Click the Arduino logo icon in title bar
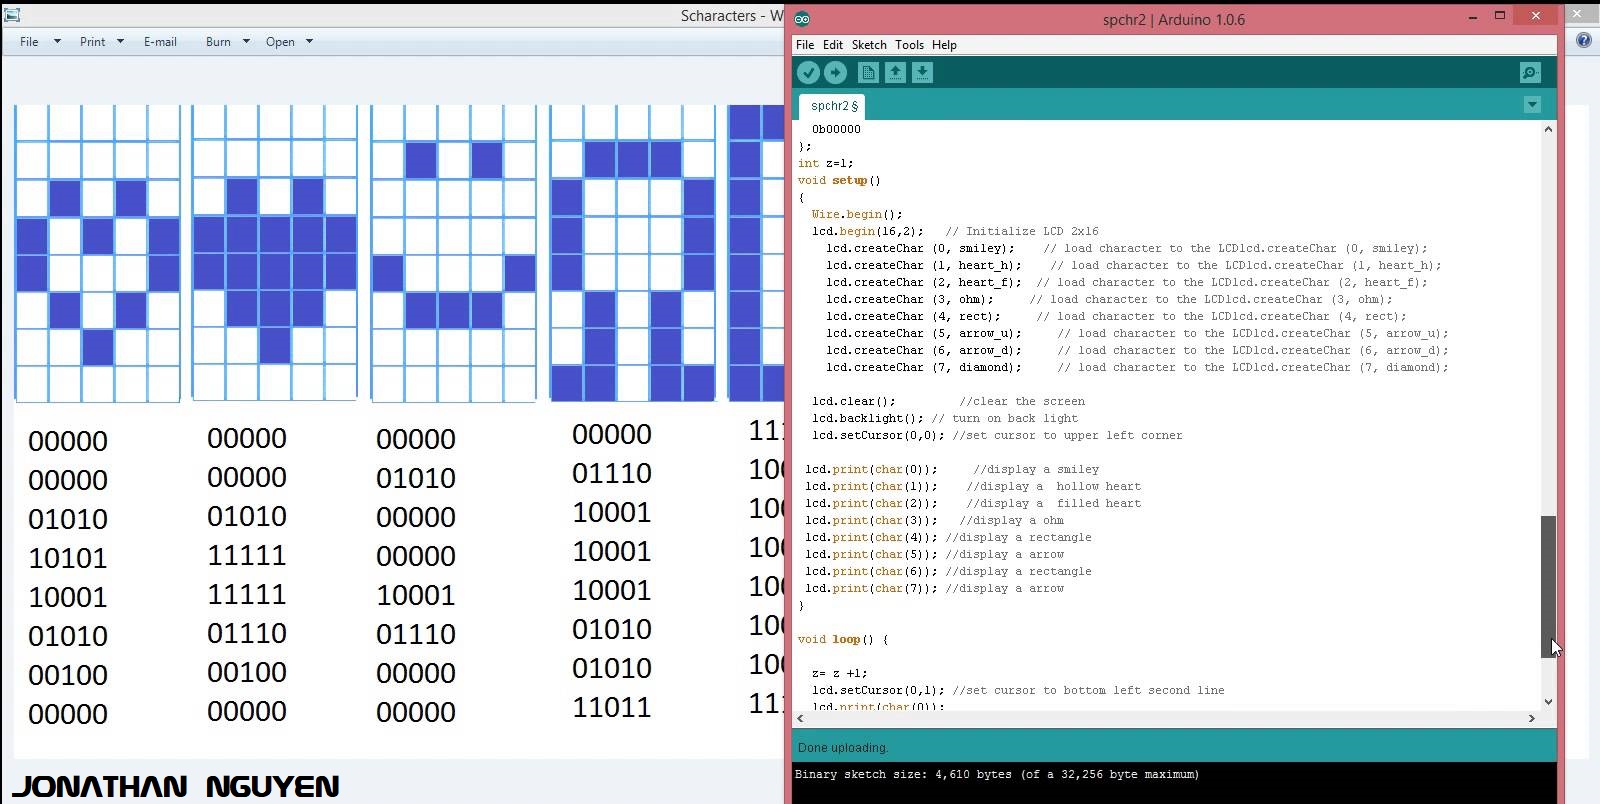This screenshot has height=804, width=1600. pos(802,19)
